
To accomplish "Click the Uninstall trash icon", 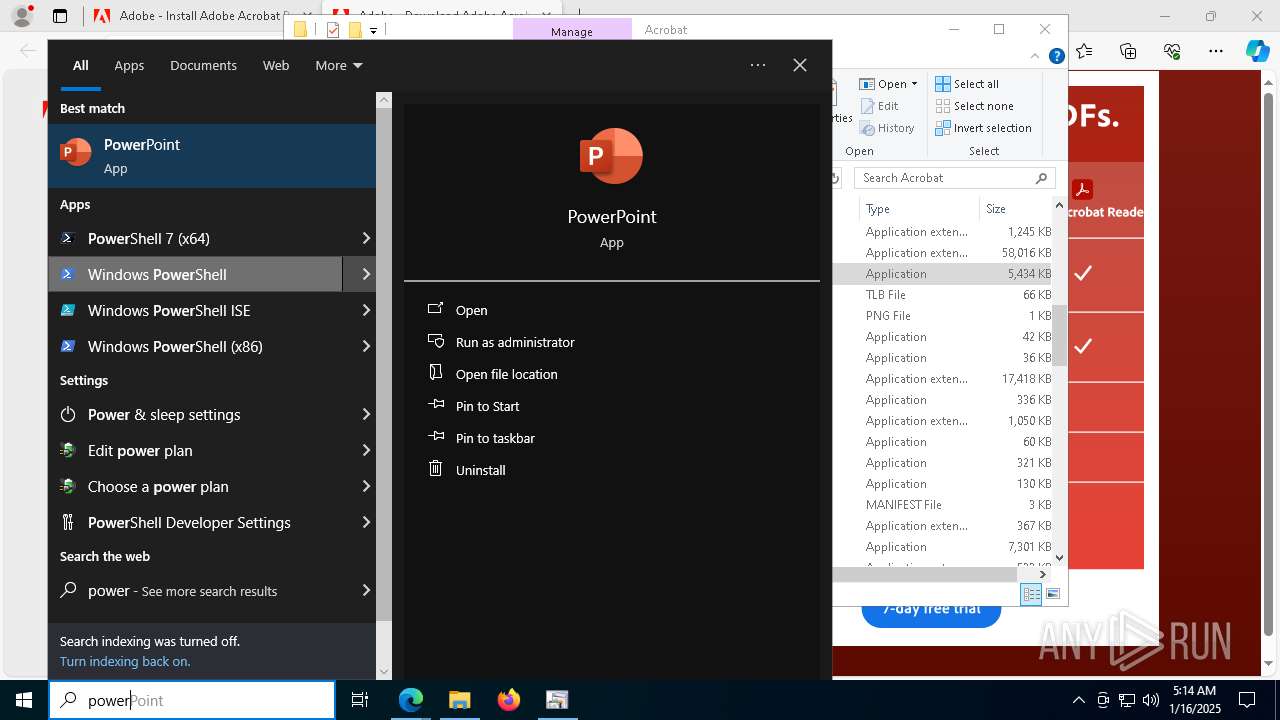I will click(435, 469).
